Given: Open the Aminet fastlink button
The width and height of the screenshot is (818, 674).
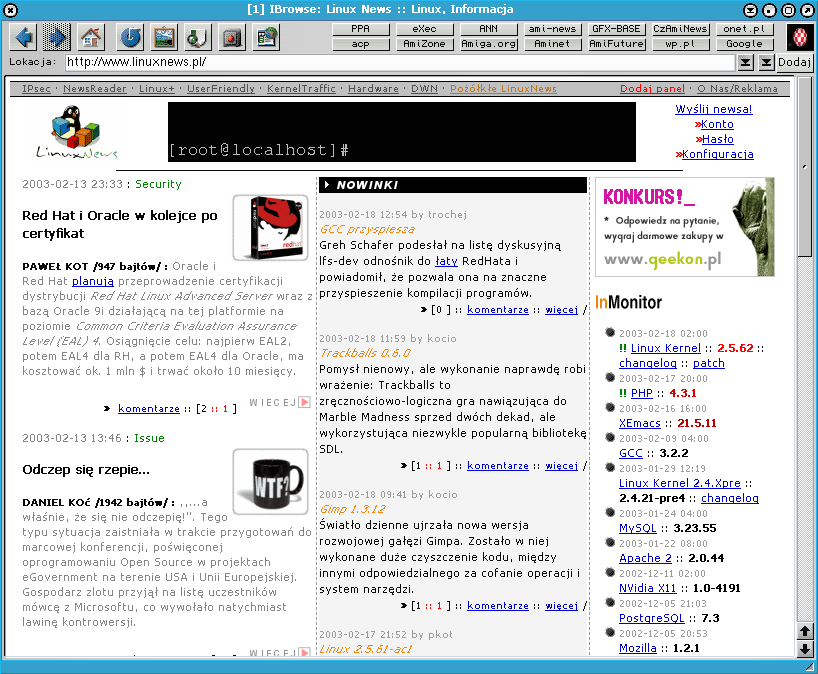Looking at the screenshot, I should [x=552, y=44].
